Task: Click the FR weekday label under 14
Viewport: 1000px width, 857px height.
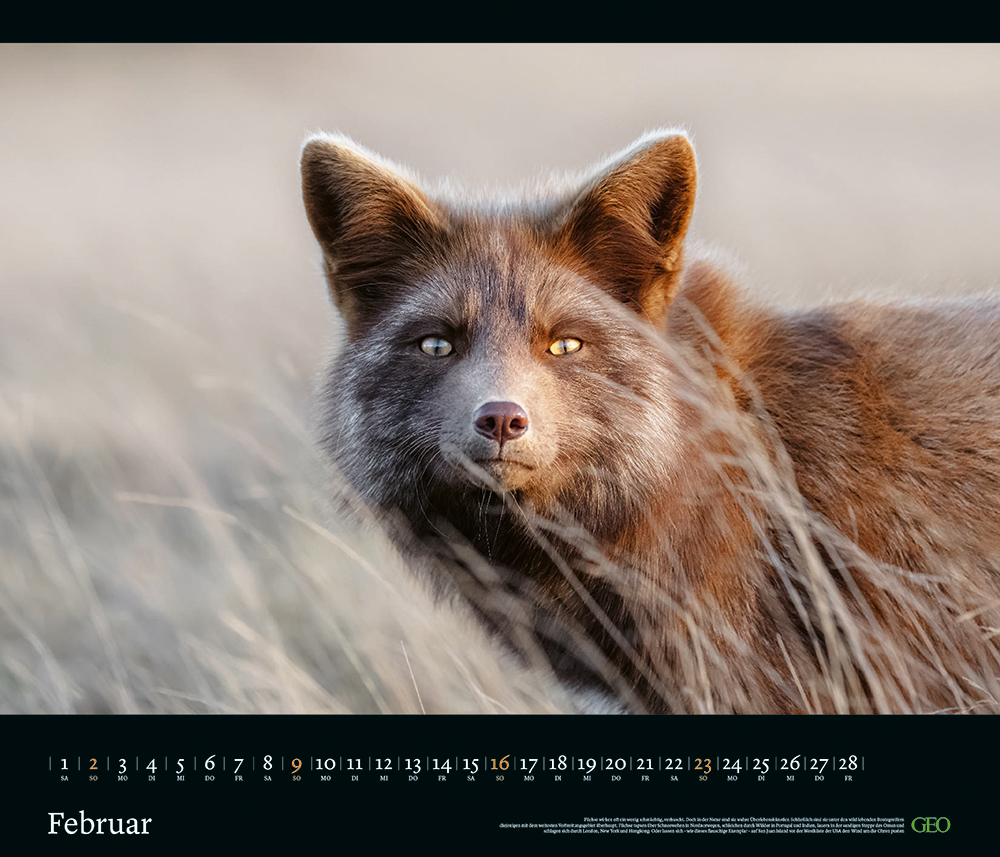Action: click(442, 779)
